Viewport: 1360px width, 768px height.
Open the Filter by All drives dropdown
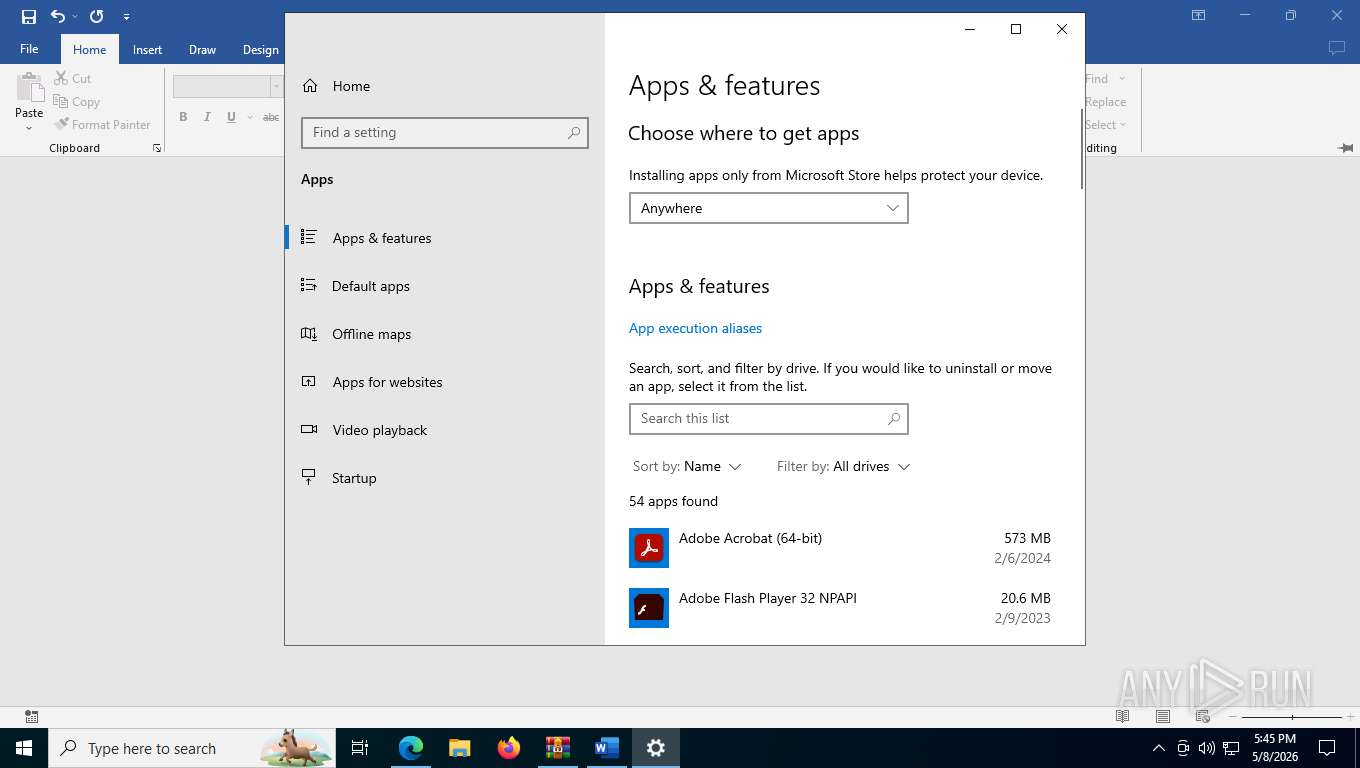click(x=844, y=466)
